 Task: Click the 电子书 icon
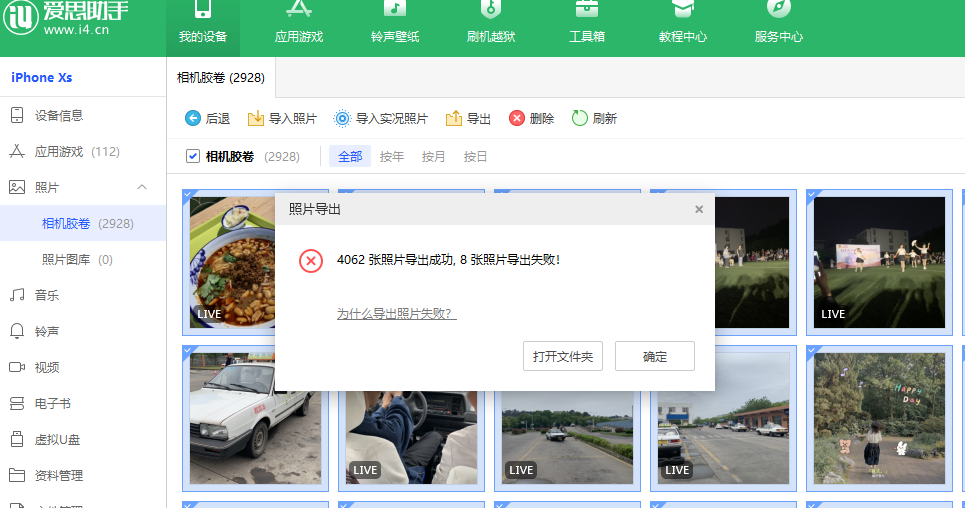[x=17, y=403]
